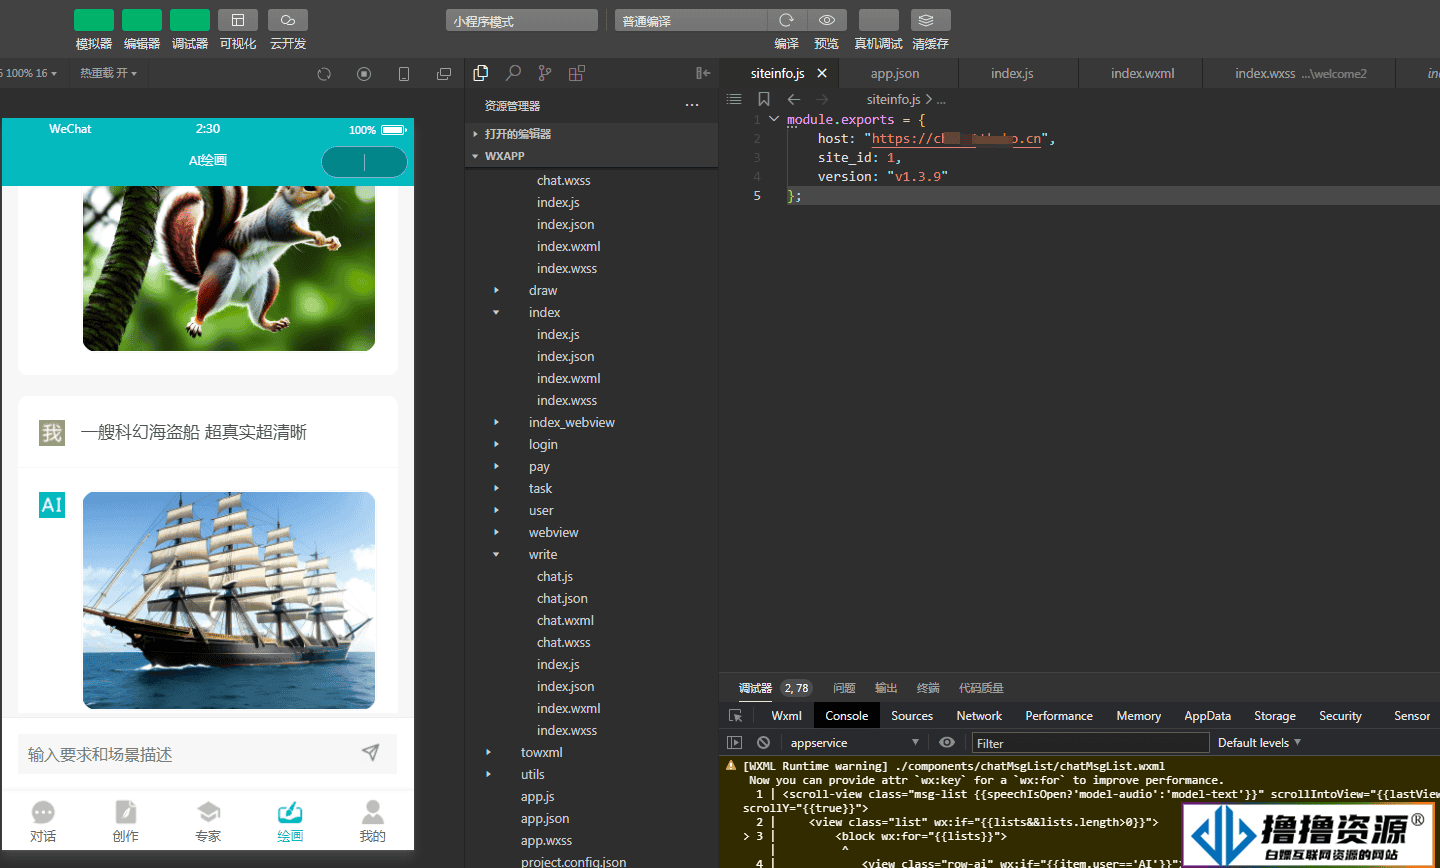Open the 云开发 cloud development icon
This screenshot has width=1440, height=868.
click(x=288, y=20)
